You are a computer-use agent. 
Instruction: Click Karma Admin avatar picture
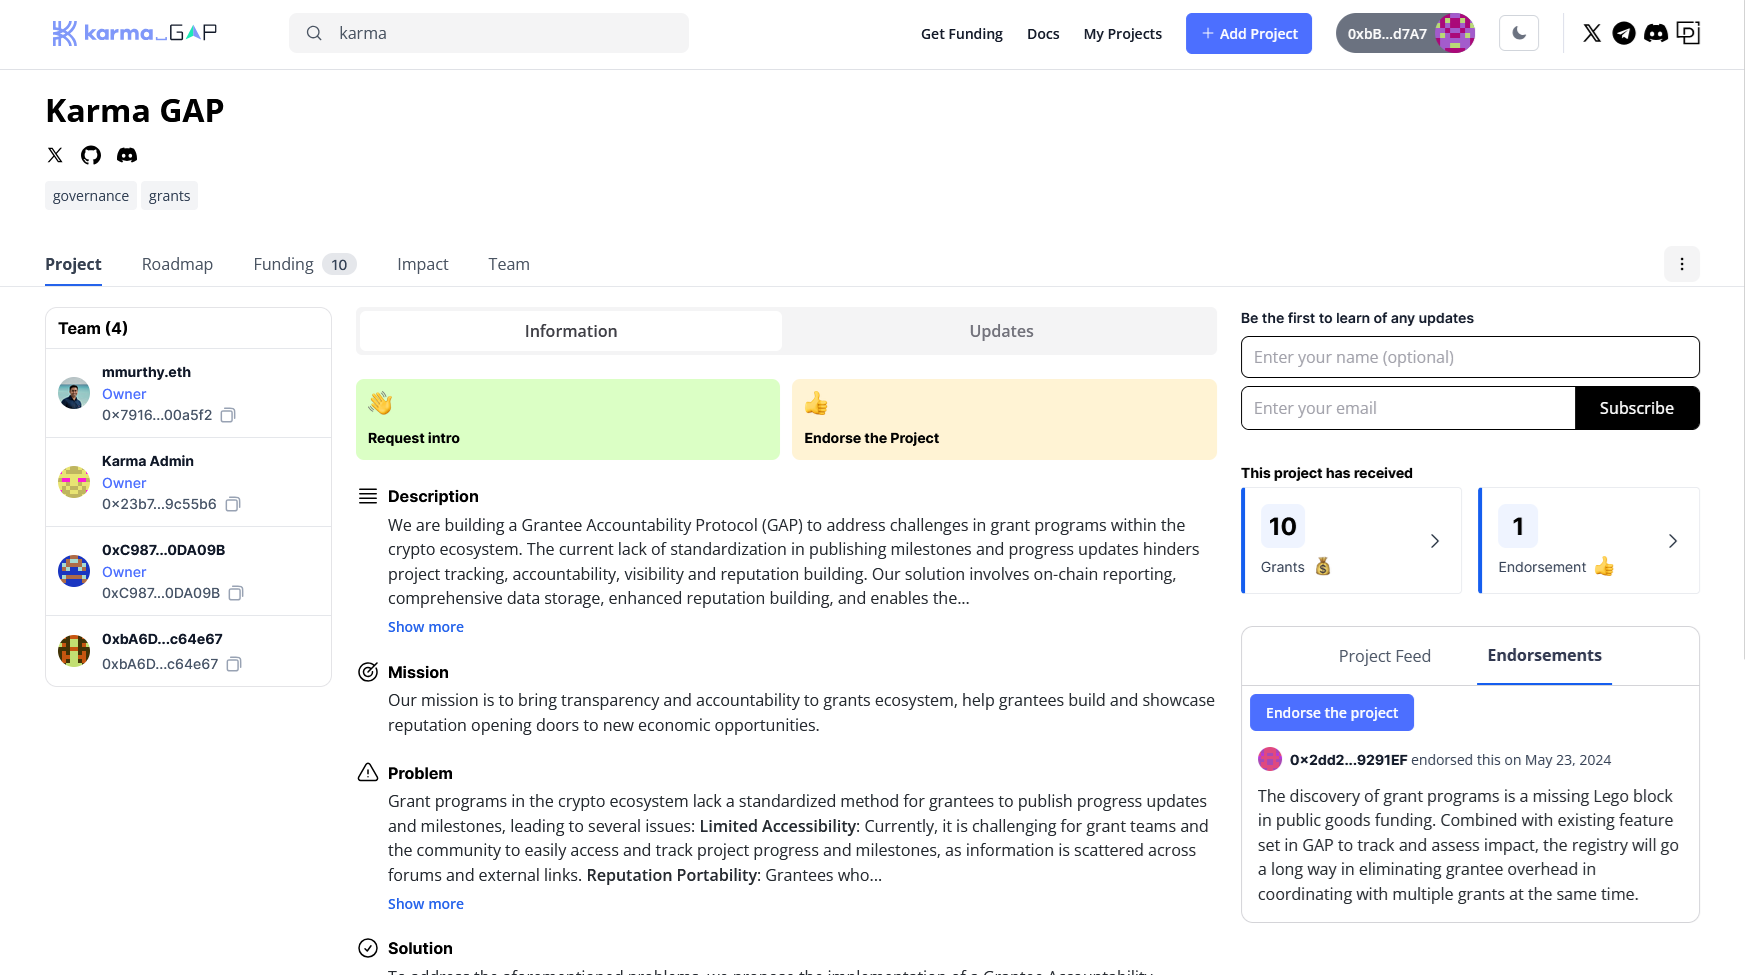tap(74, 482)
